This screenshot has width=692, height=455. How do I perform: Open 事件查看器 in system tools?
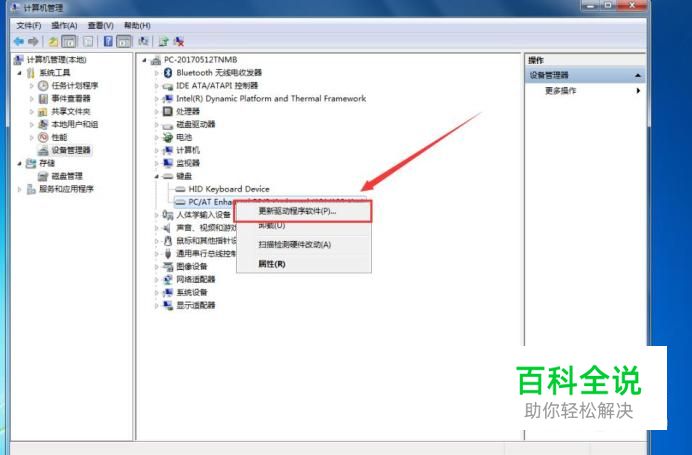pyautogui.click(x=71, y=98)
